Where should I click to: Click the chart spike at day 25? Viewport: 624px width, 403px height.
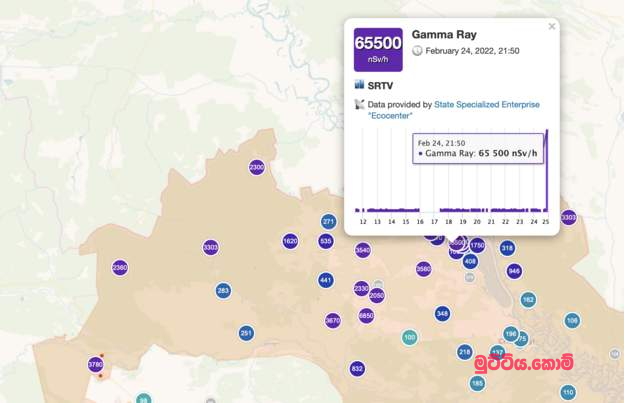[546, 180]
